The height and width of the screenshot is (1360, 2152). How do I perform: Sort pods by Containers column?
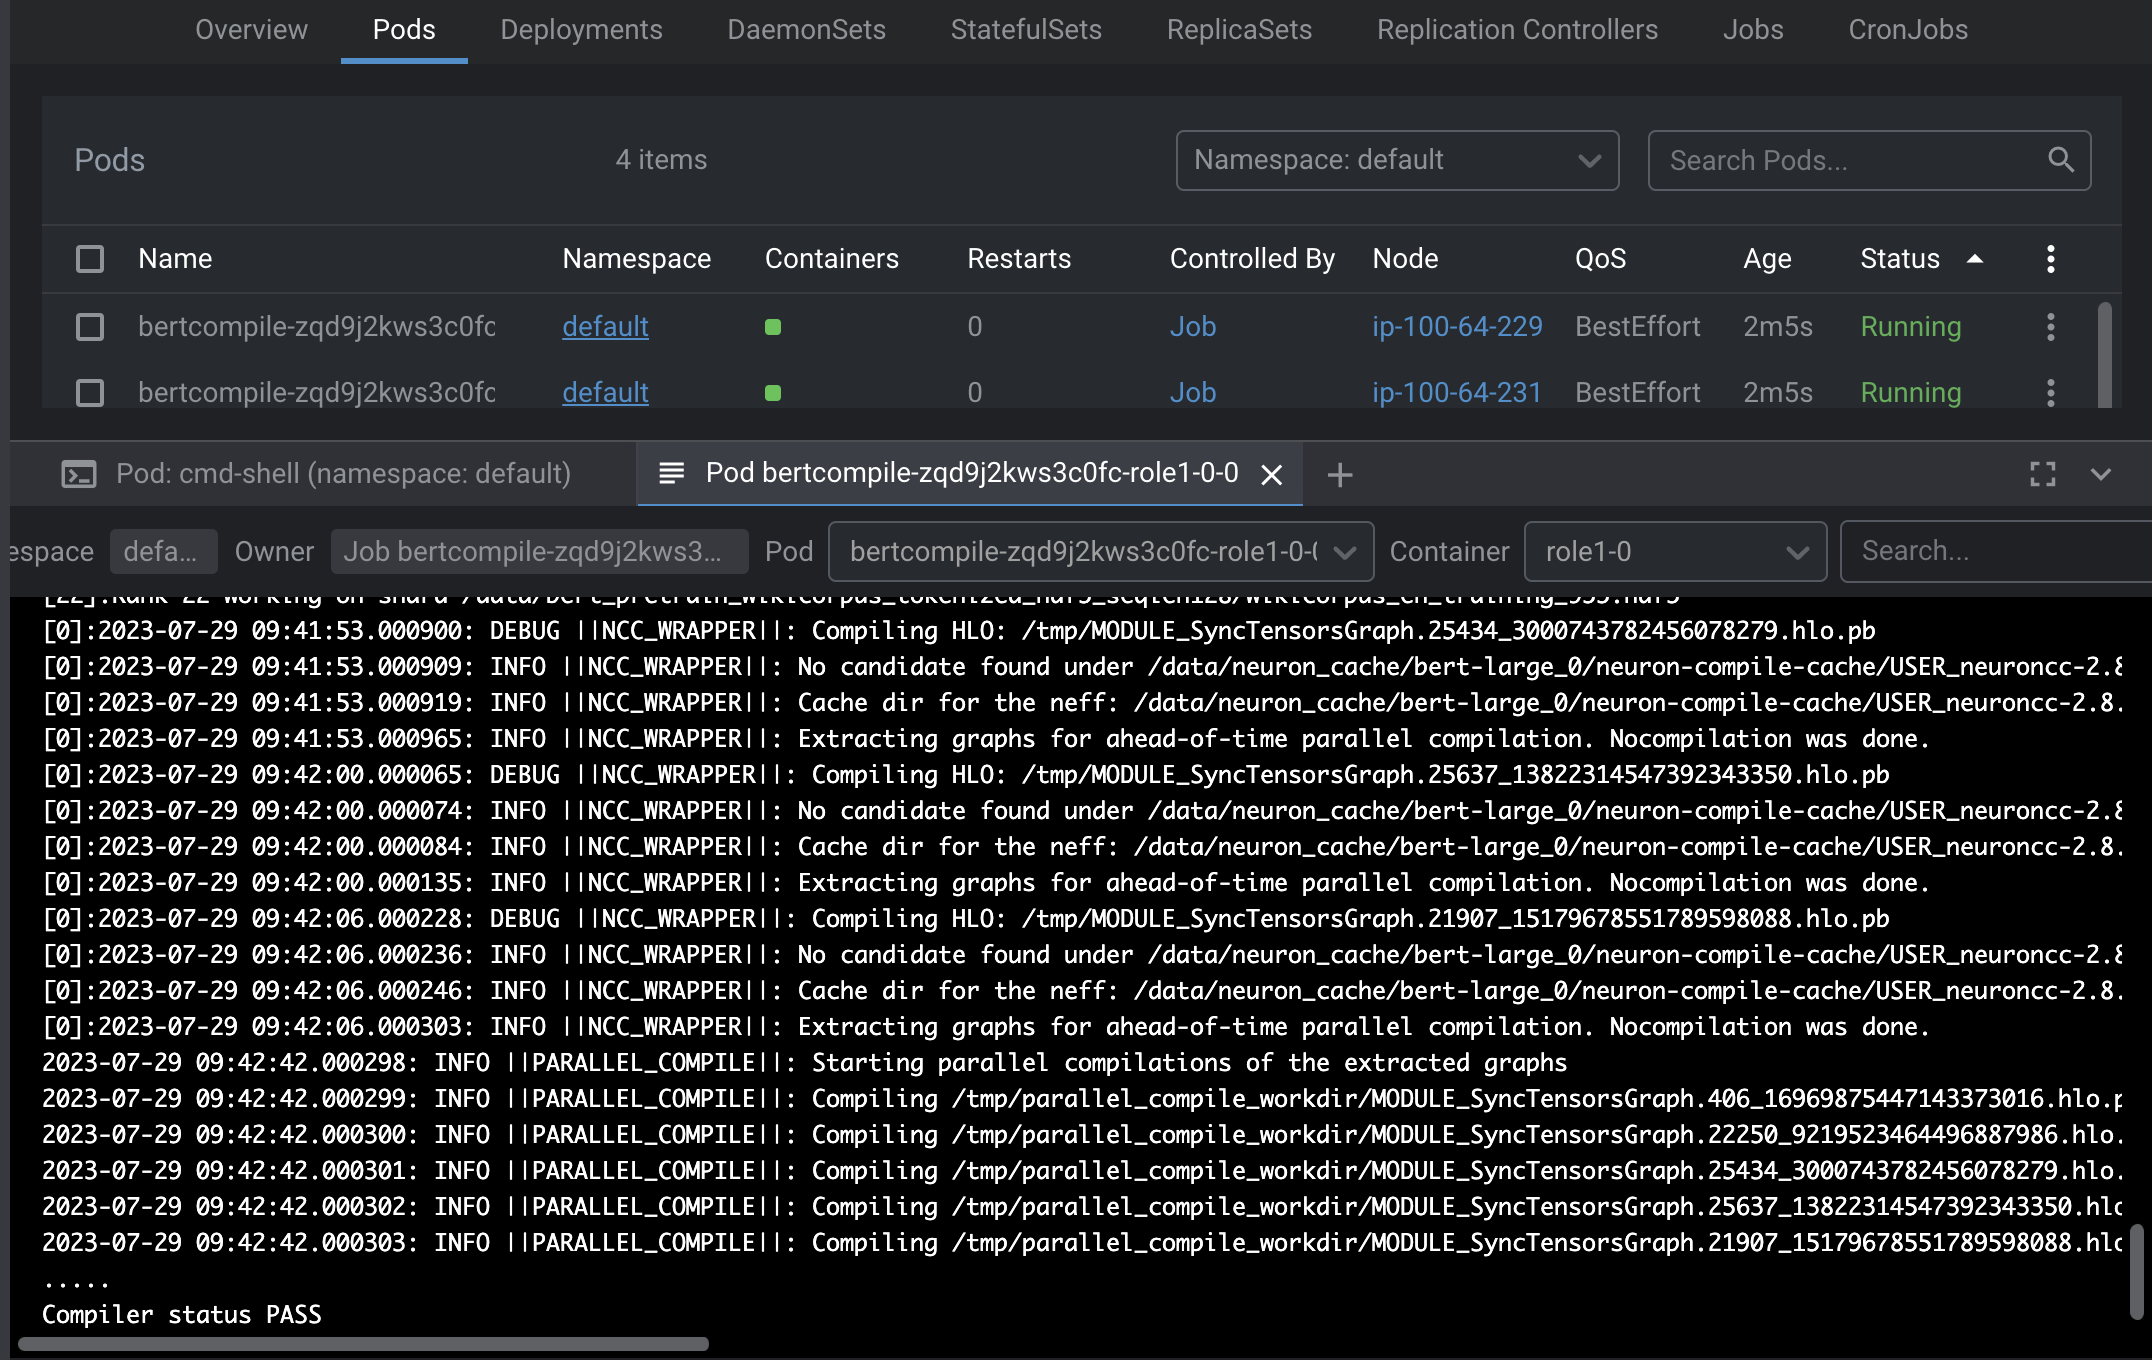coord(831,259)
